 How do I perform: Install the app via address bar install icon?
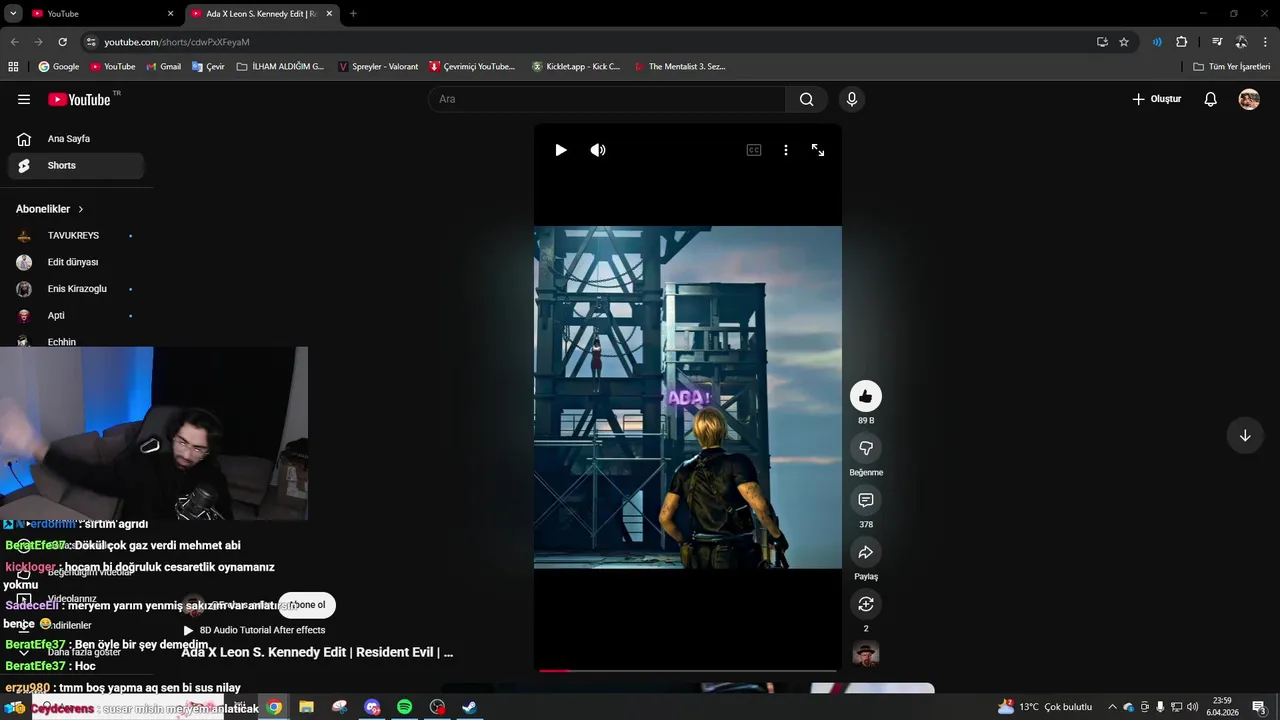tap(1102, 42)
